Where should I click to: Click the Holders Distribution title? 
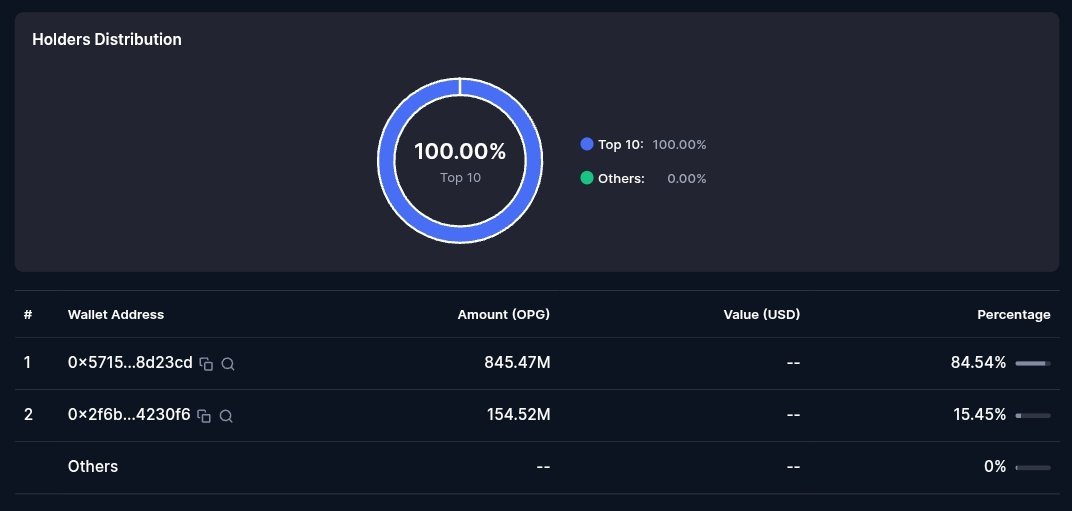pyautogui.click(x=107, y=40)
